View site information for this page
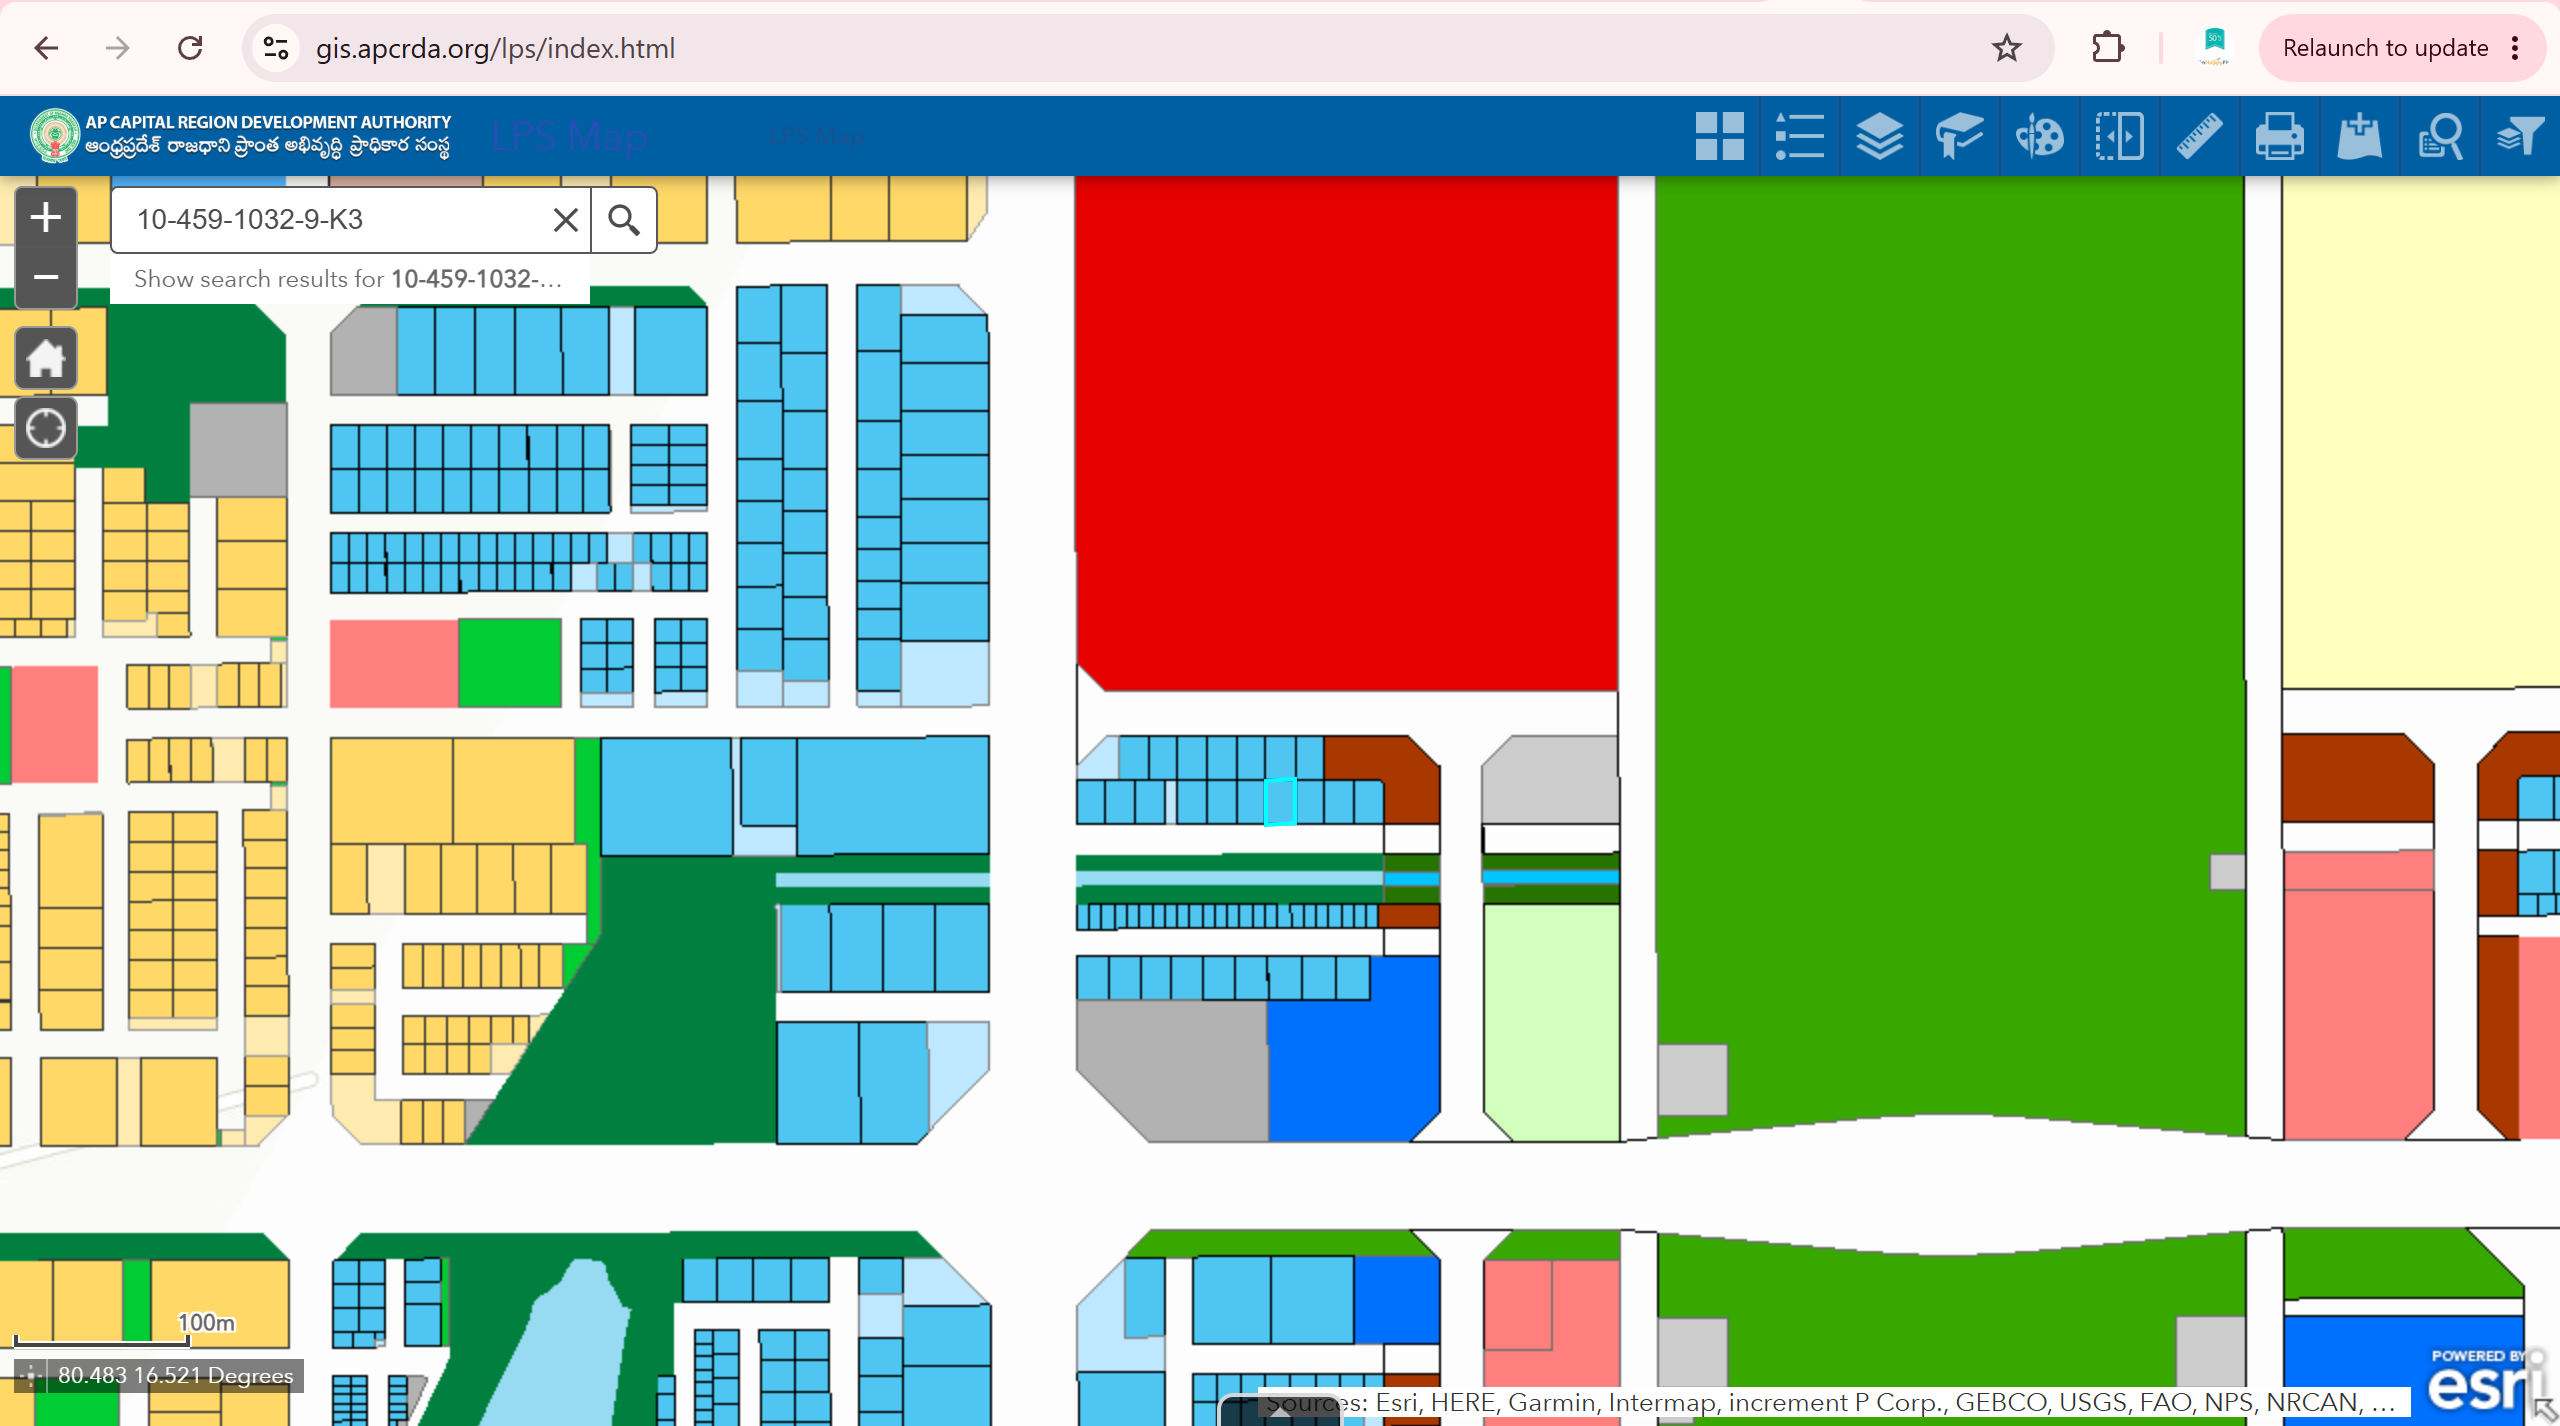 click(x=275, y=48)
